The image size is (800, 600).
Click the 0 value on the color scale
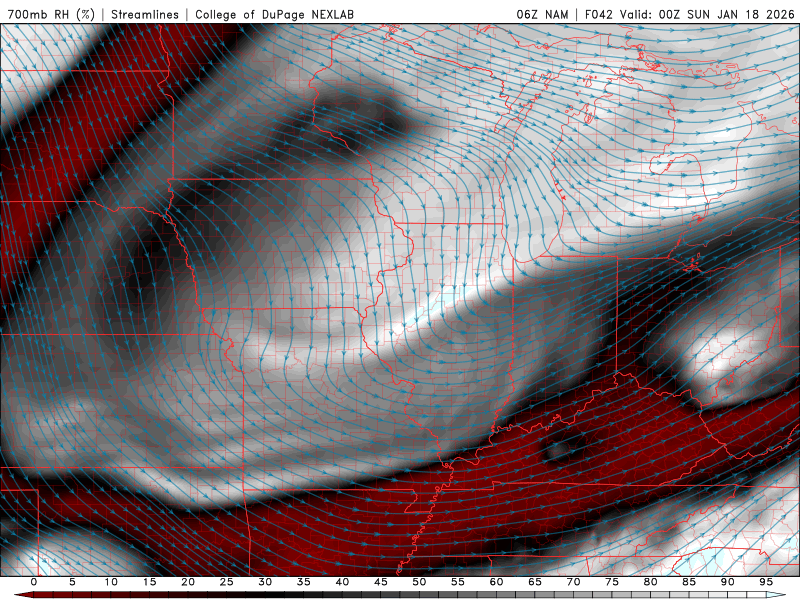(x=34, y=582)
